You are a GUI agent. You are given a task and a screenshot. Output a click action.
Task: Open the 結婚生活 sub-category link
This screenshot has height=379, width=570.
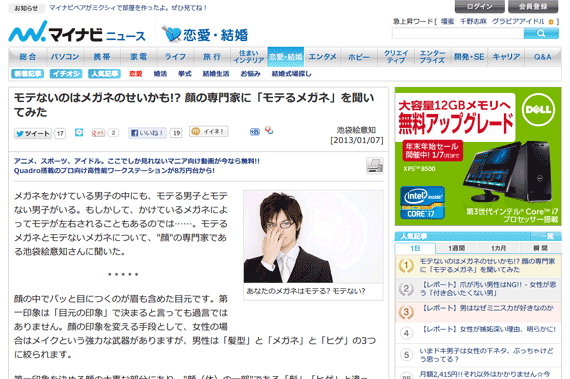click(x=216, y=74)
